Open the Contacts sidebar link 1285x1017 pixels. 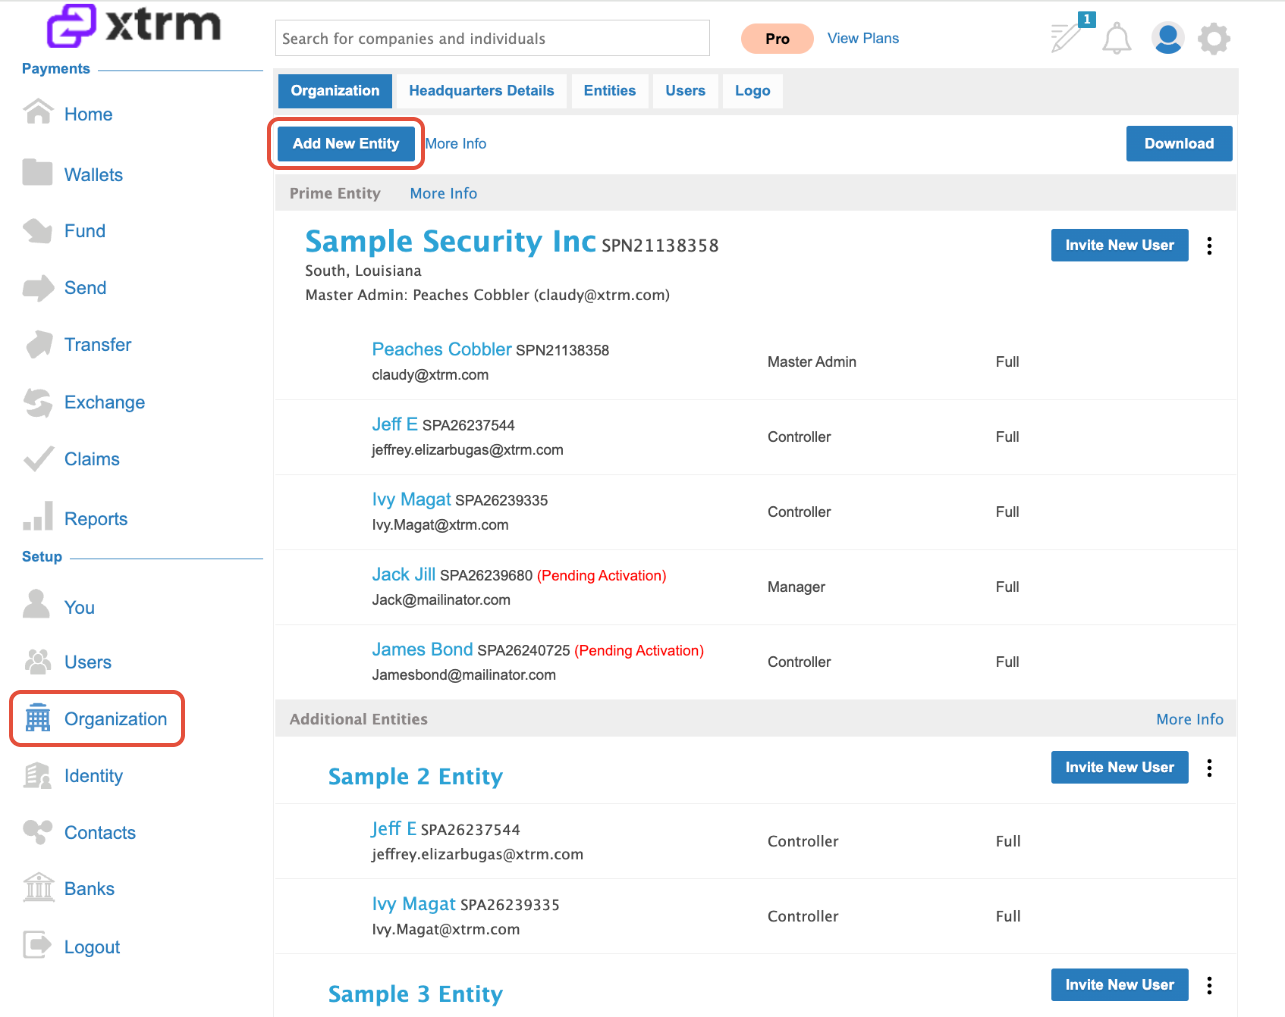click(x=100, y=833)
